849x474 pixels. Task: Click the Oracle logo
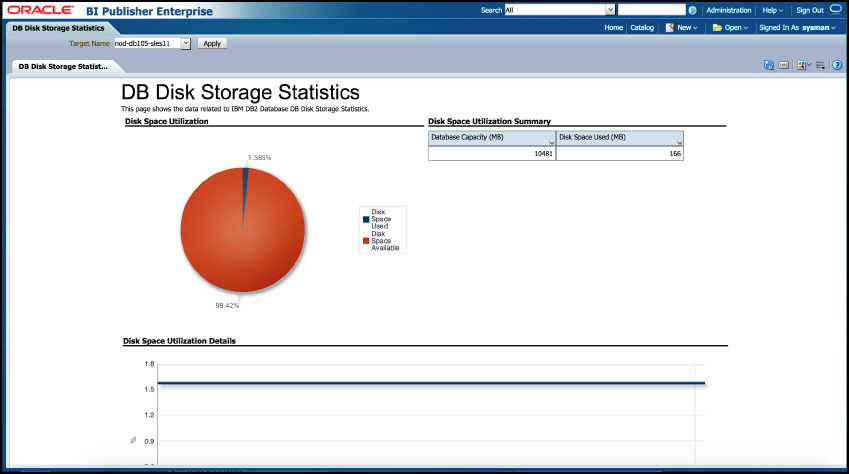click(40, 10)
